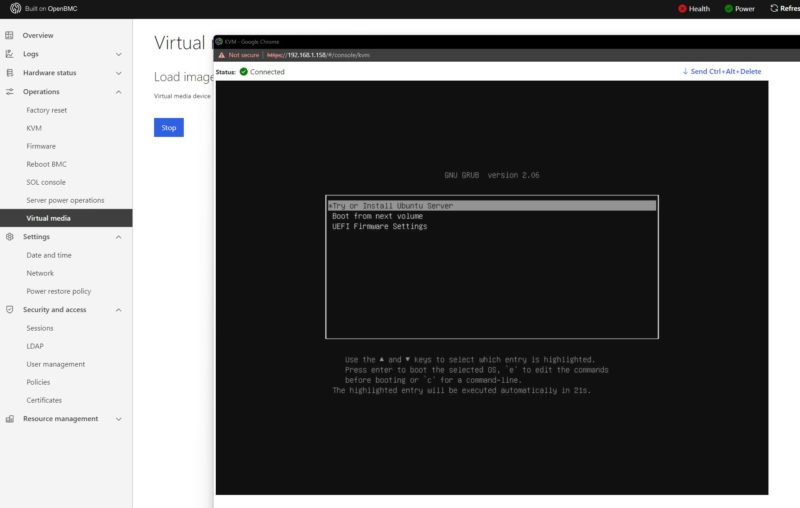The image size is (800, 508).
Task: Click the Not secure warning icon in KVM window
Action: [x=221, y=55]
